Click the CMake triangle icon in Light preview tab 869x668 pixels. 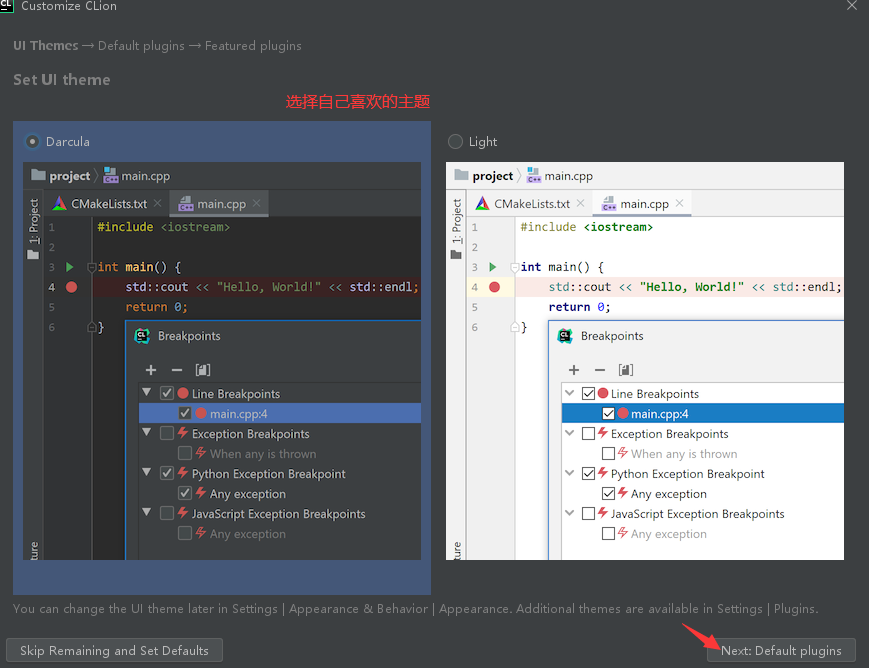[483, 204]
